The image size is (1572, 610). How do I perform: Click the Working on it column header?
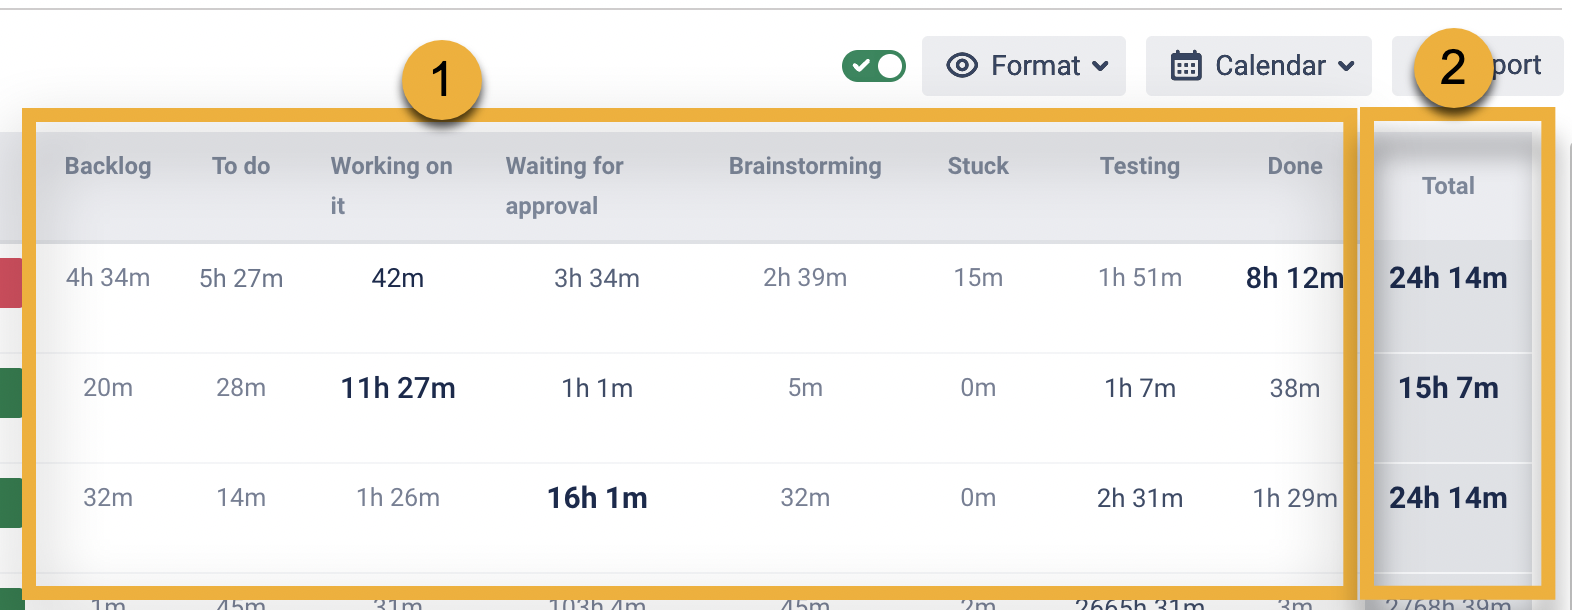tap(391, 185)
